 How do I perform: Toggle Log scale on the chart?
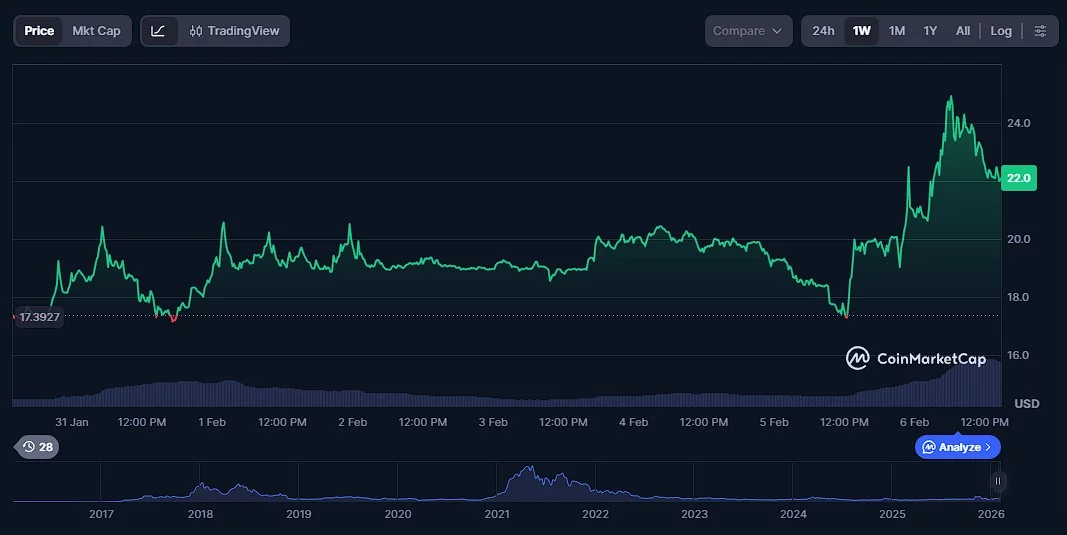tap(1001, 31)
